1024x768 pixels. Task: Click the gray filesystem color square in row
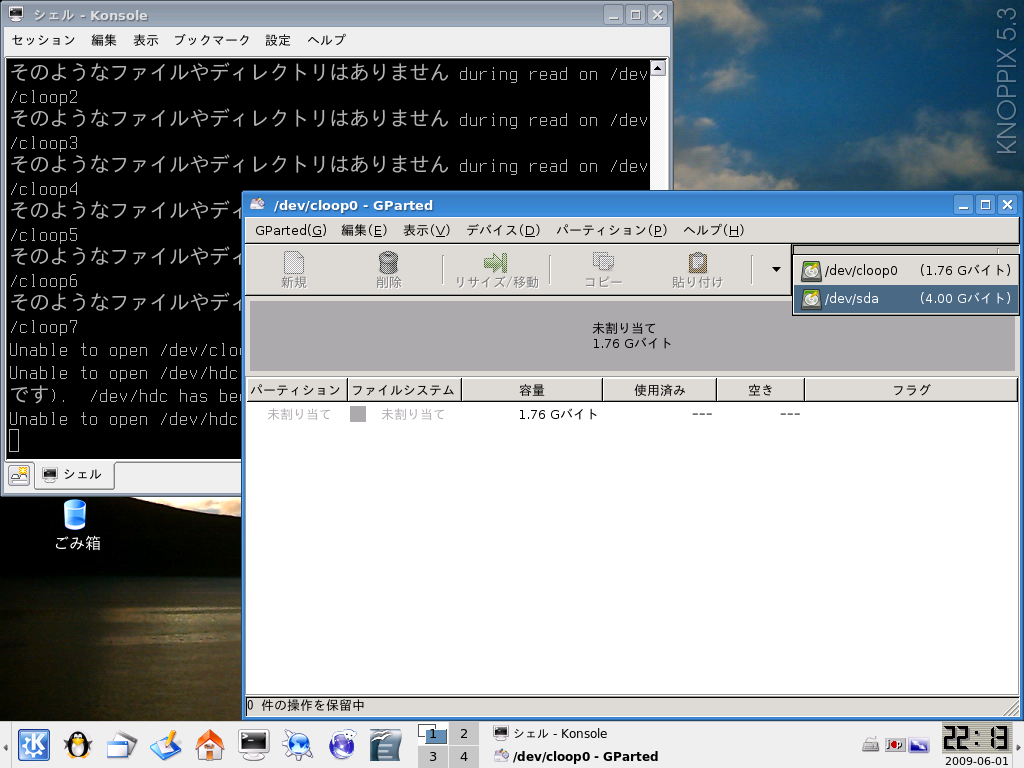pos(358,414)
